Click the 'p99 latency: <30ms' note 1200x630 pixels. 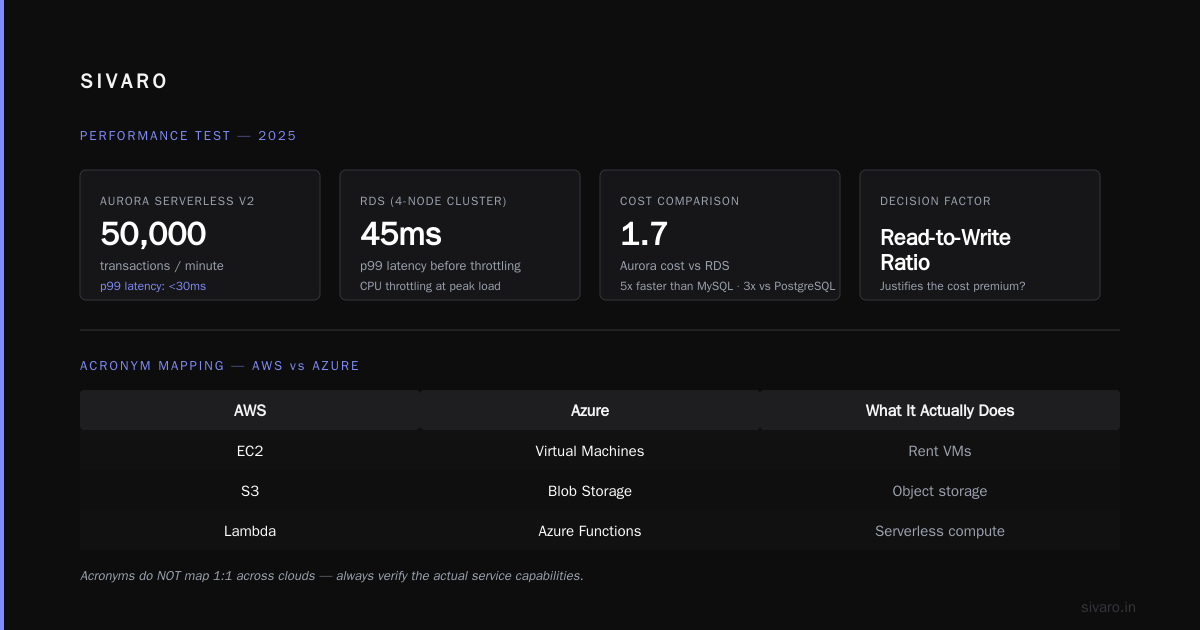pos(153,286)
